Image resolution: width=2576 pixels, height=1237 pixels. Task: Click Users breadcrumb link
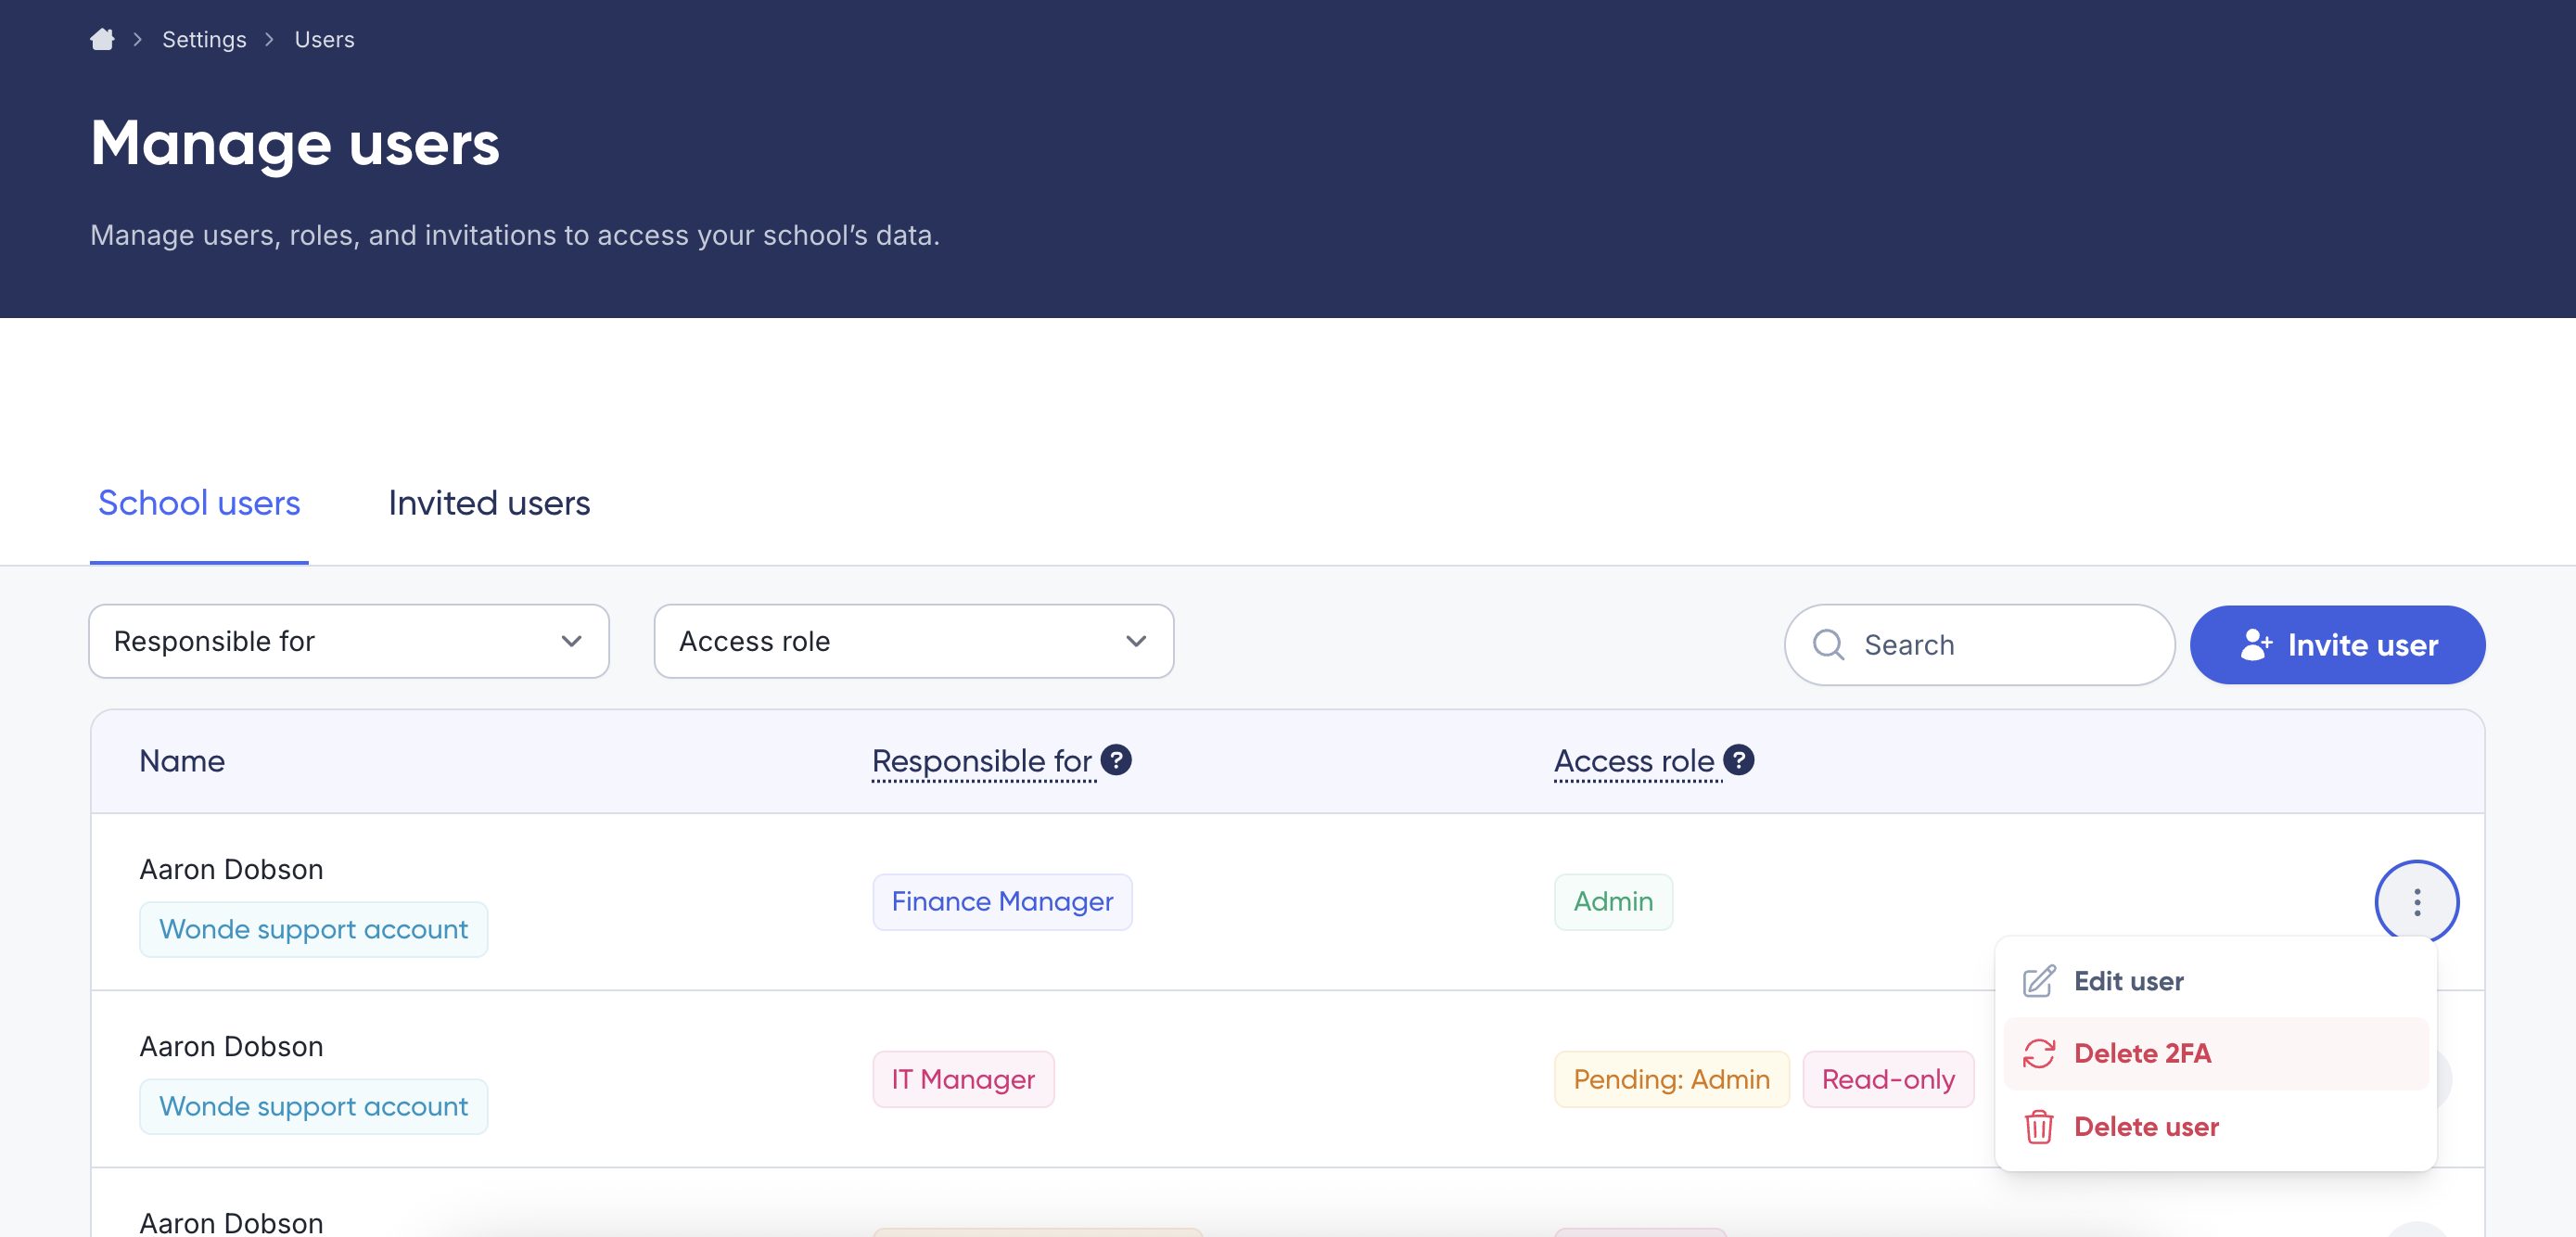(x=324, y=39)
